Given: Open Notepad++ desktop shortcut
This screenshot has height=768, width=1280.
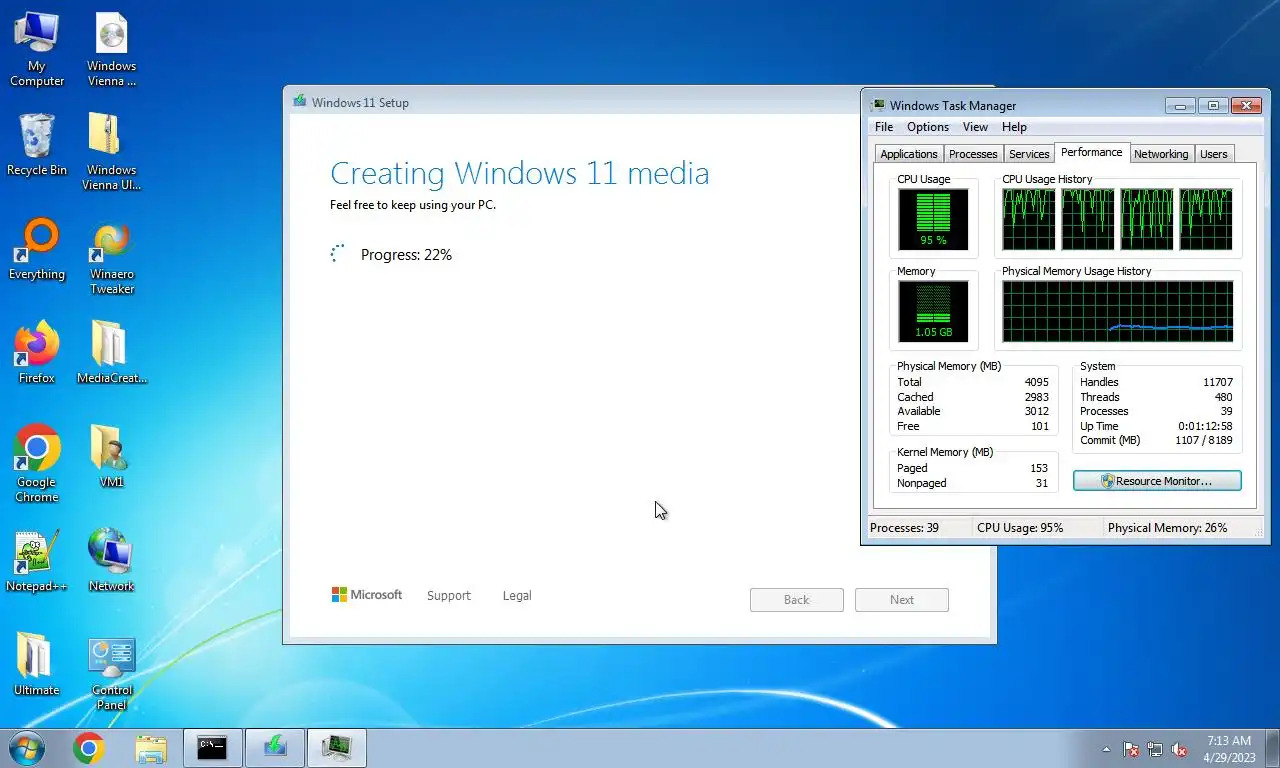Looking at the screenshot, I should pos(37,561).
